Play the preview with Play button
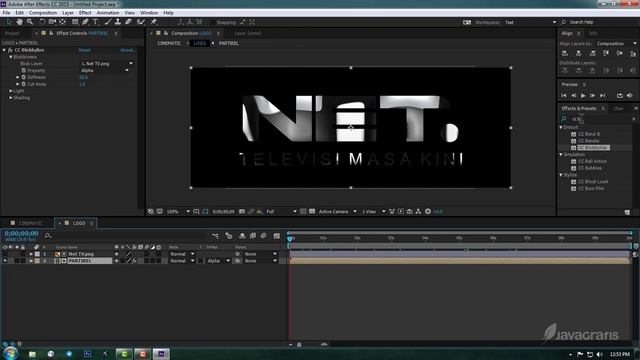 583,96
